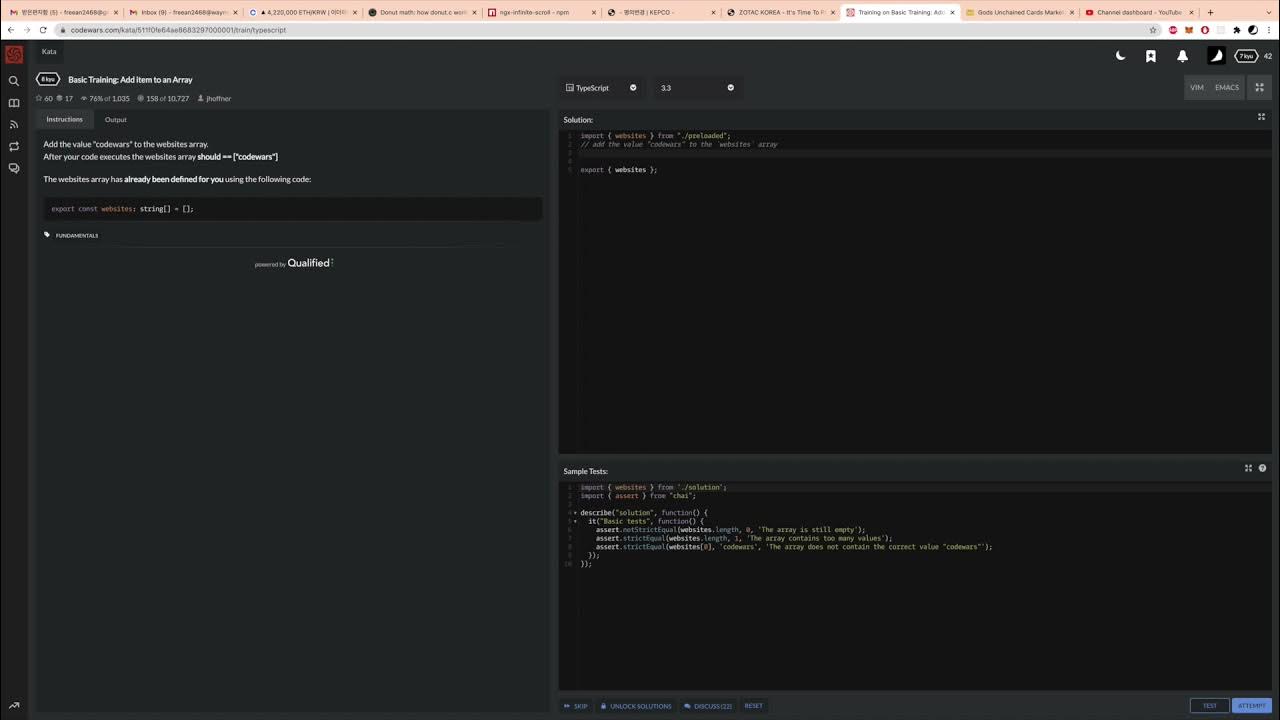
Task: Enable EMACS key bindings
Action: click(x=1227, y=87)
